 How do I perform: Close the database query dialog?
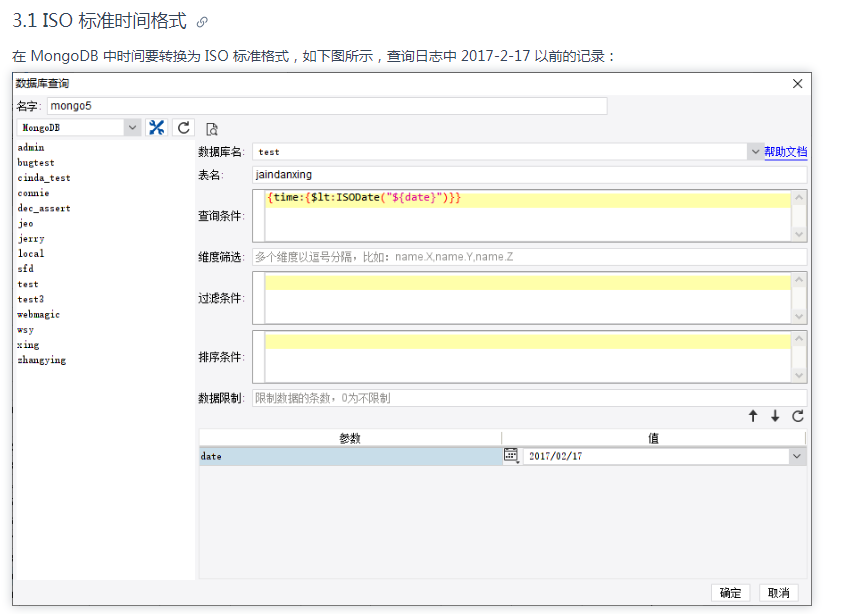pyautogui.click(x=798, y=83)
